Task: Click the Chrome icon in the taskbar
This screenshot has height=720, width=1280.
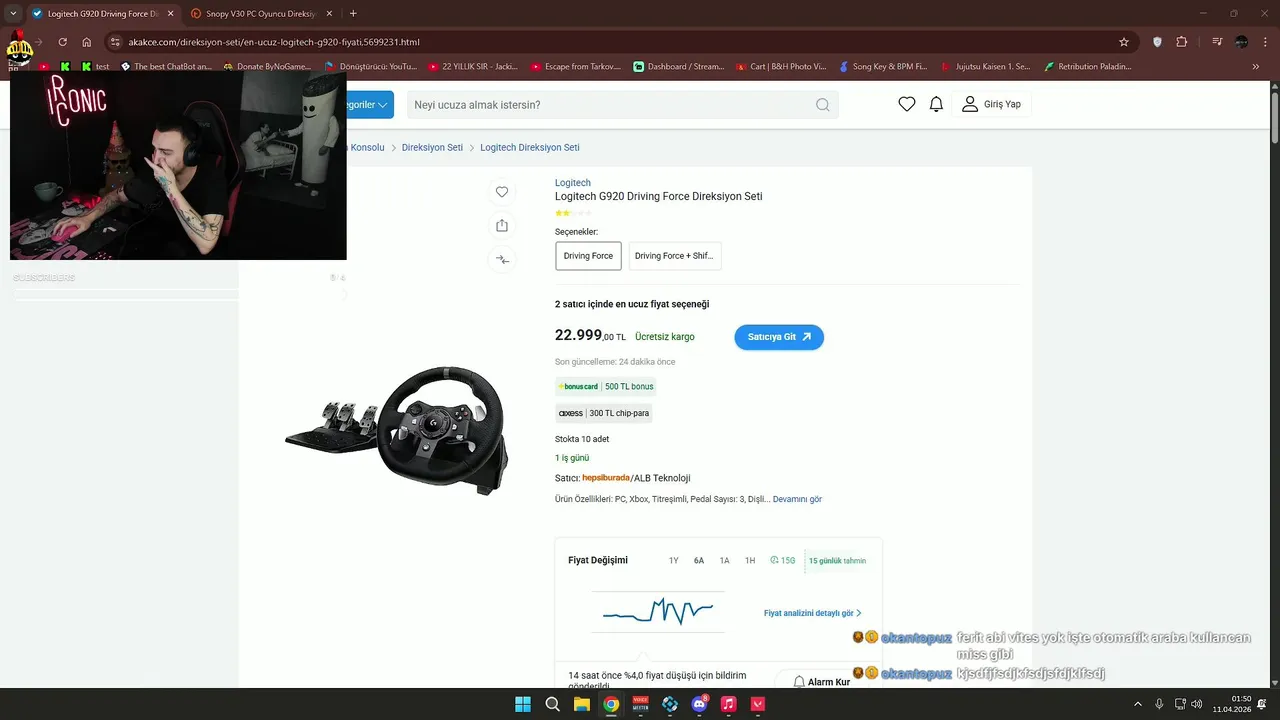Action: click(x=611, y=704)
